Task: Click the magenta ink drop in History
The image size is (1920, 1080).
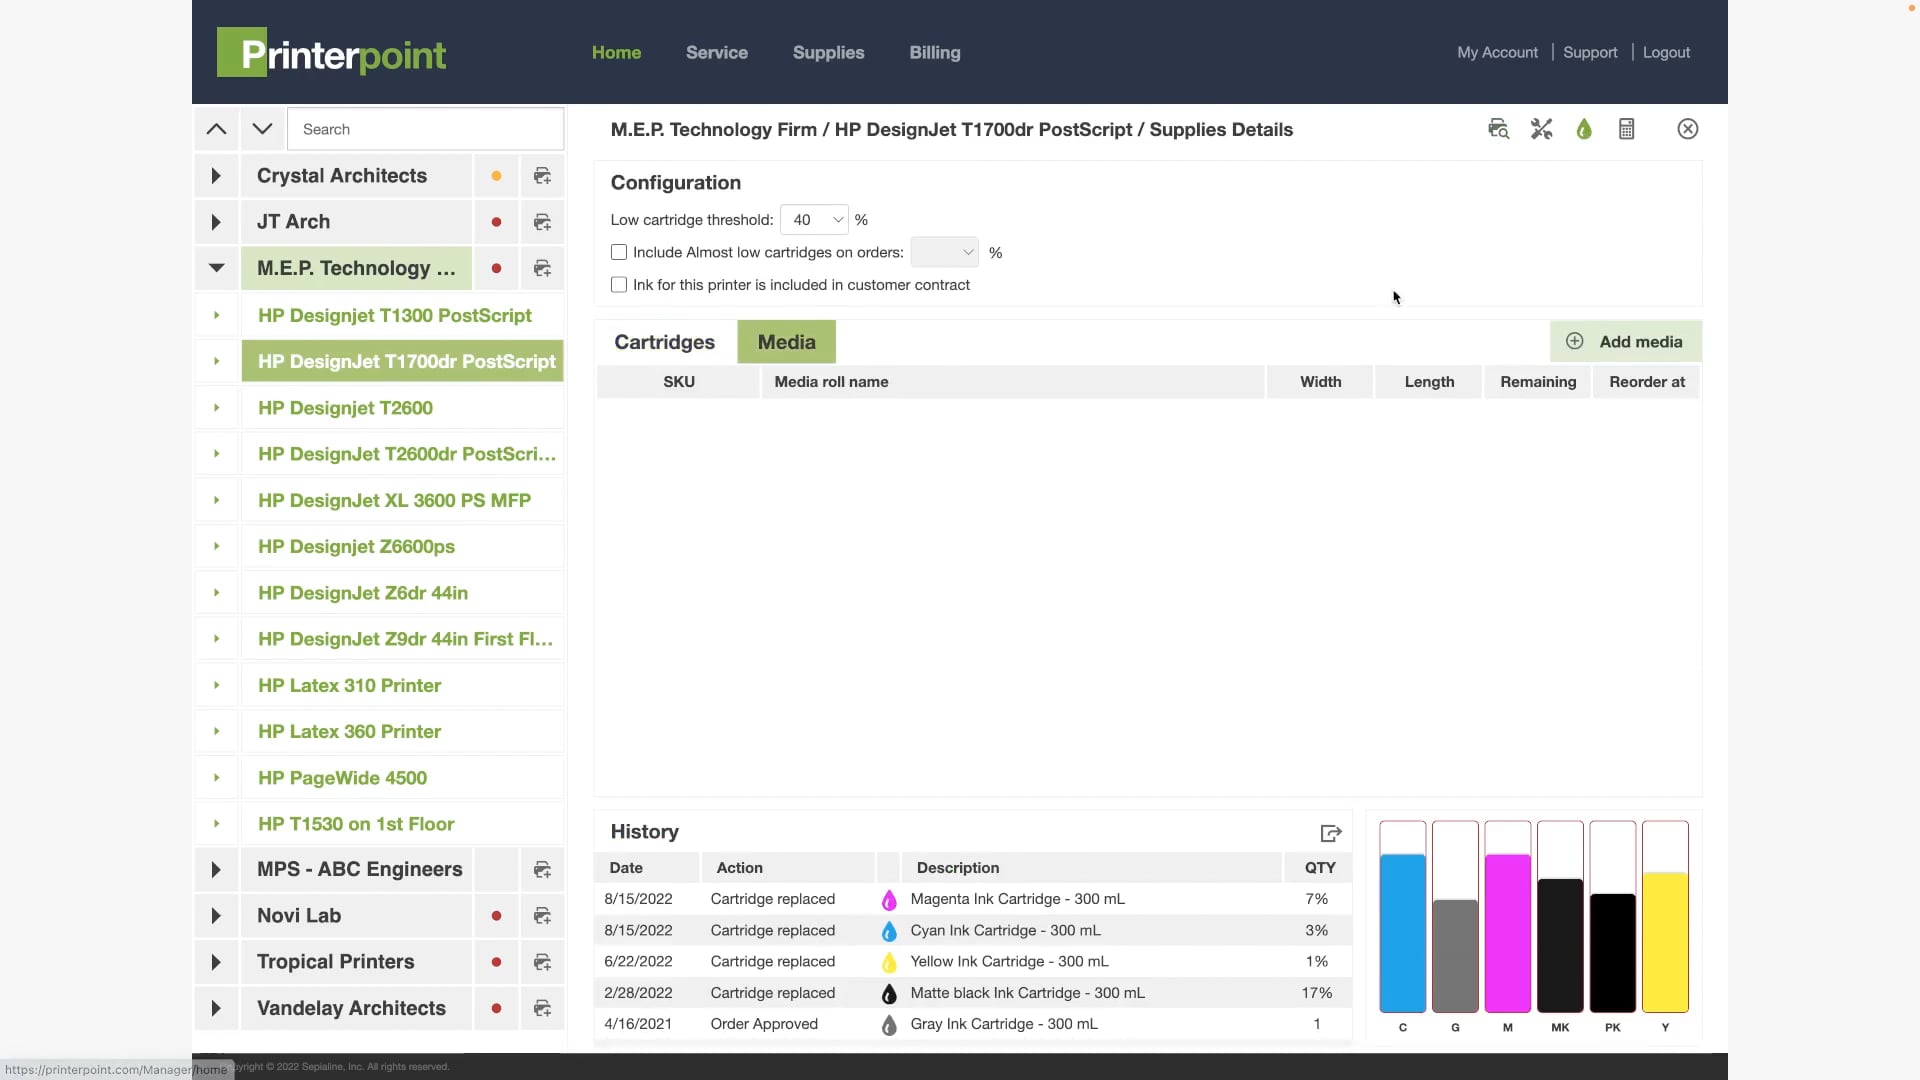Action: point(889,900)
